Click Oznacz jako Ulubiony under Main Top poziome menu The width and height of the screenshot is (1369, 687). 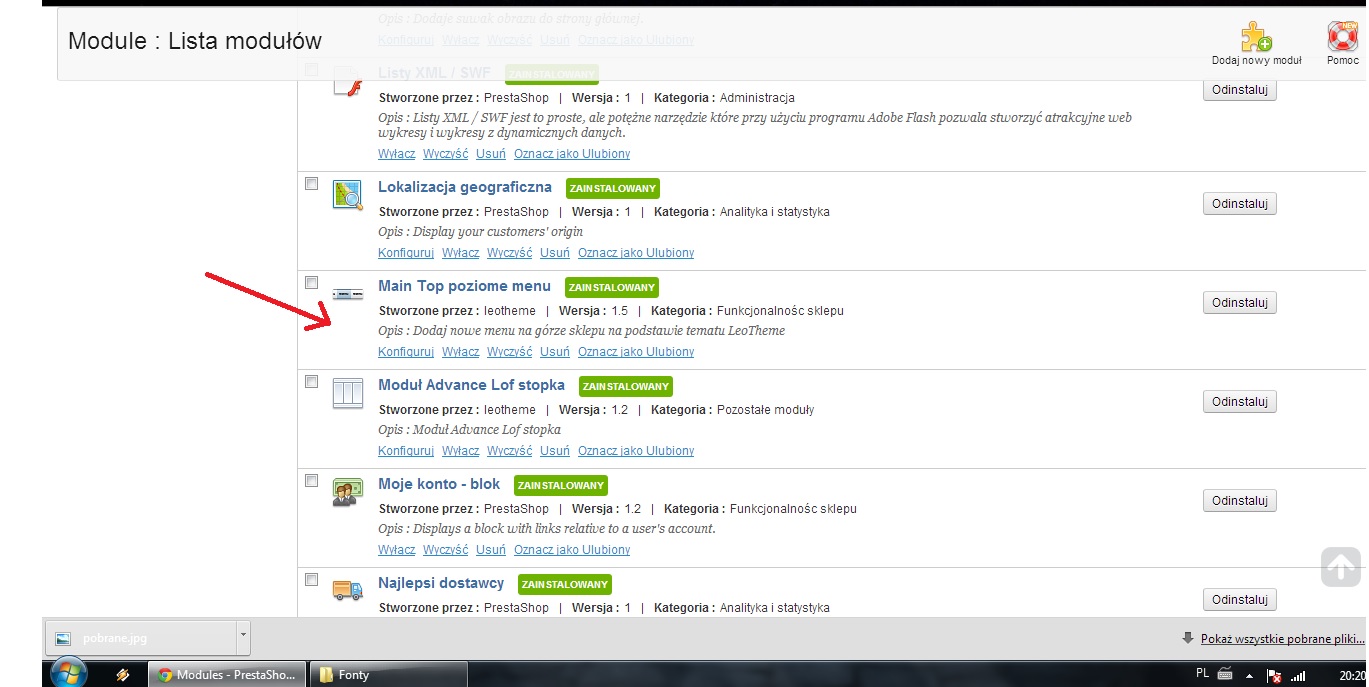pyautogui.click(x=636, y=352)
